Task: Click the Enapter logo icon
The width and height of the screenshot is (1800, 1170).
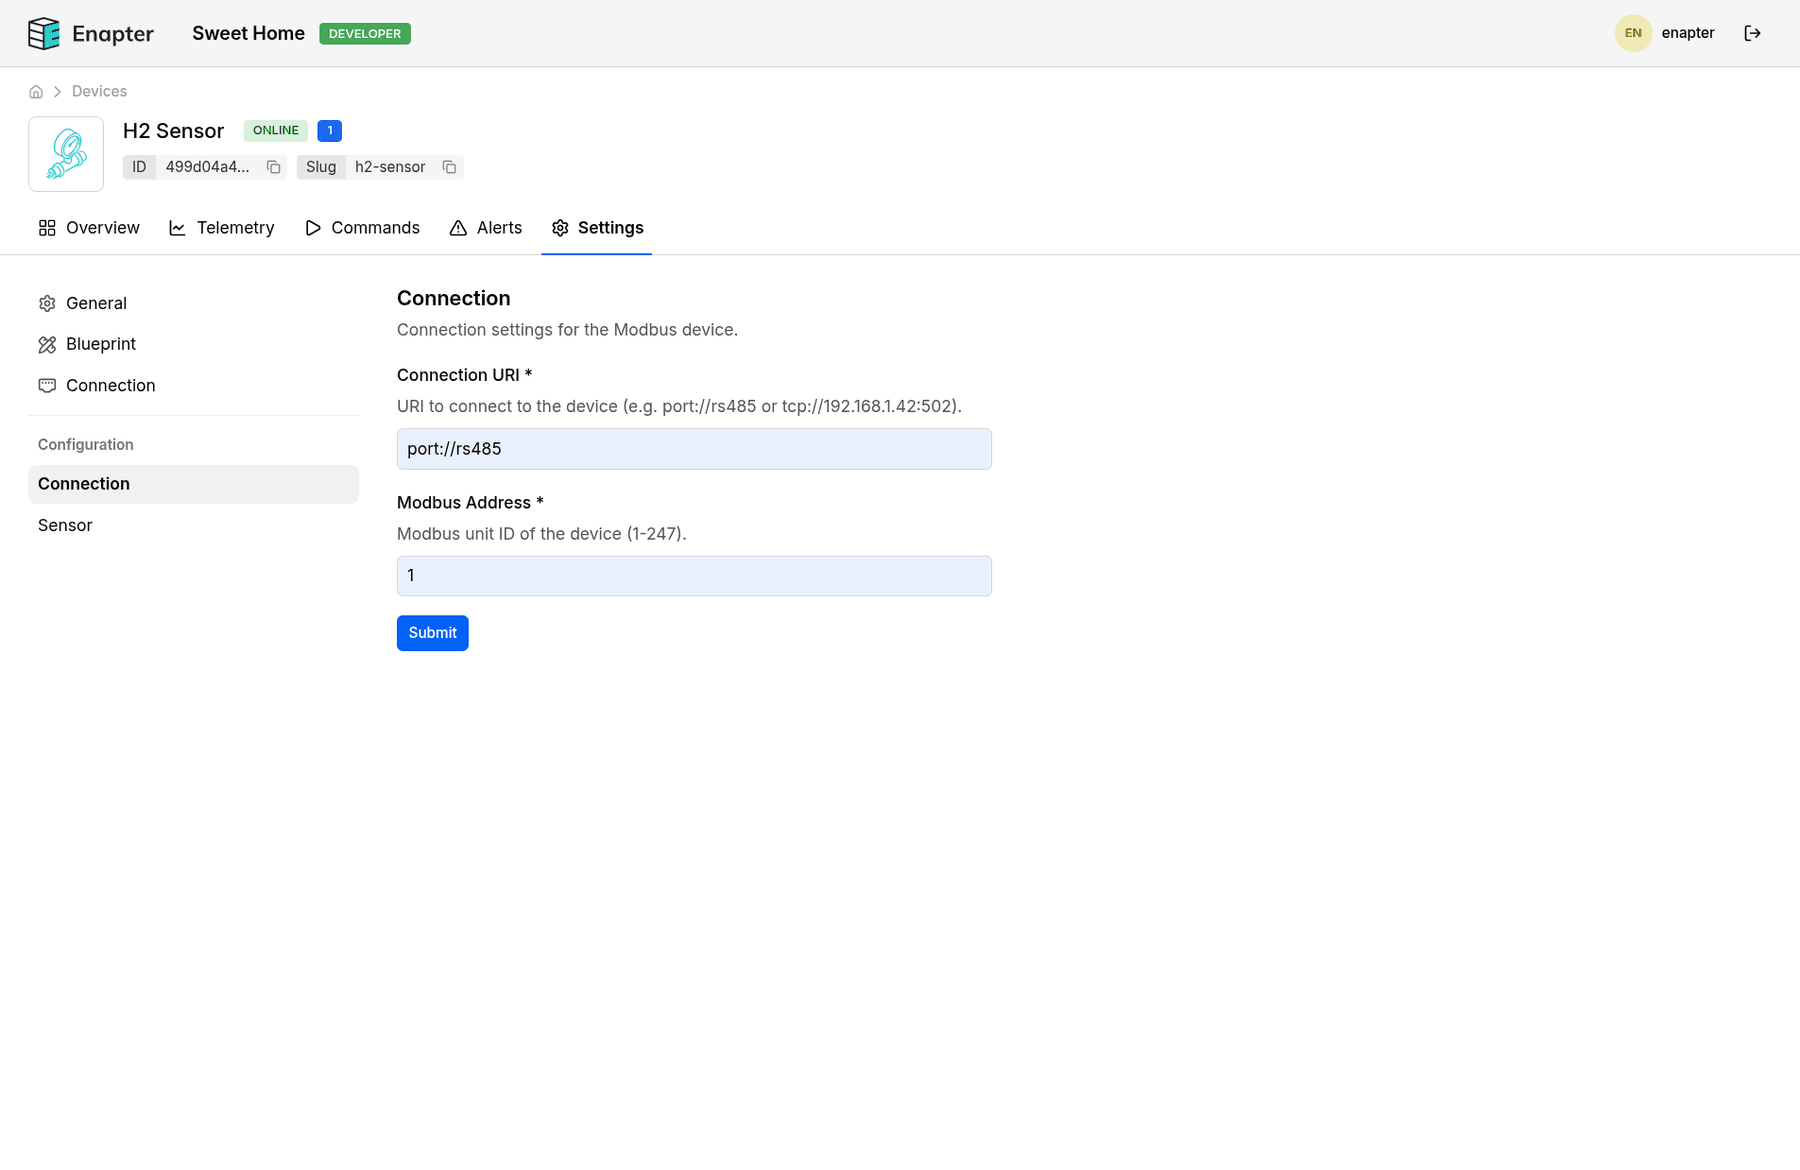Action: [x=43, y=33]
